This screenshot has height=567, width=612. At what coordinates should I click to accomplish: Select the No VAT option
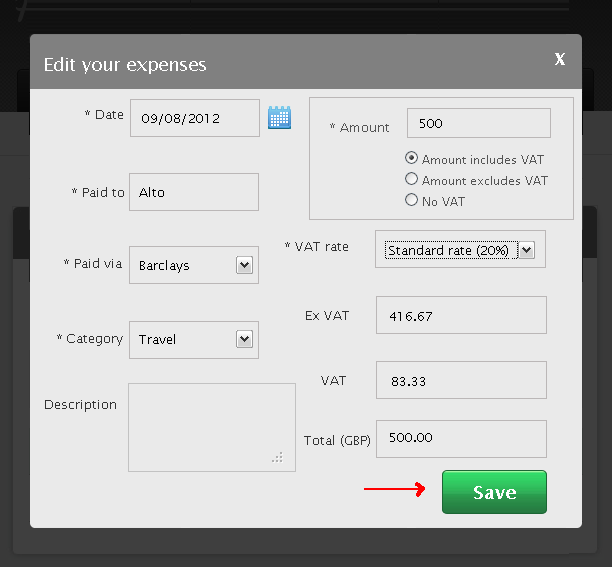click(x=411, y=200)
